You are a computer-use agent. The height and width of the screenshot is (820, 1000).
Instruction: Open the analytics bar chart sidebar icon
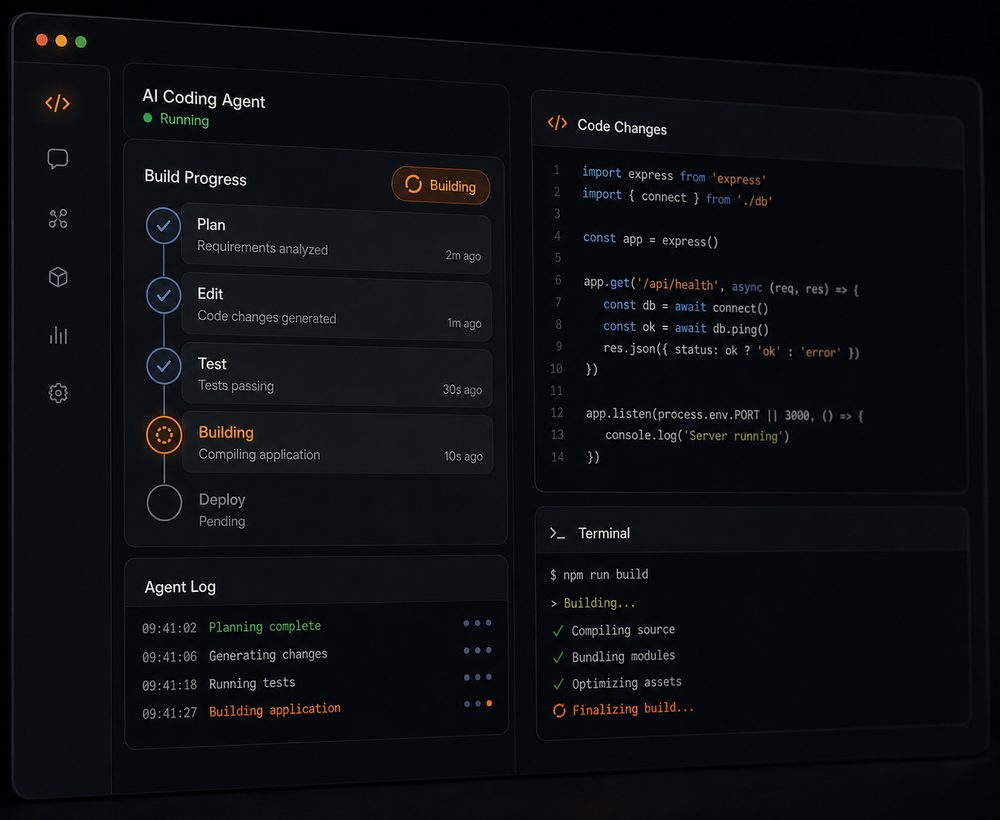(x=58, y=335)
